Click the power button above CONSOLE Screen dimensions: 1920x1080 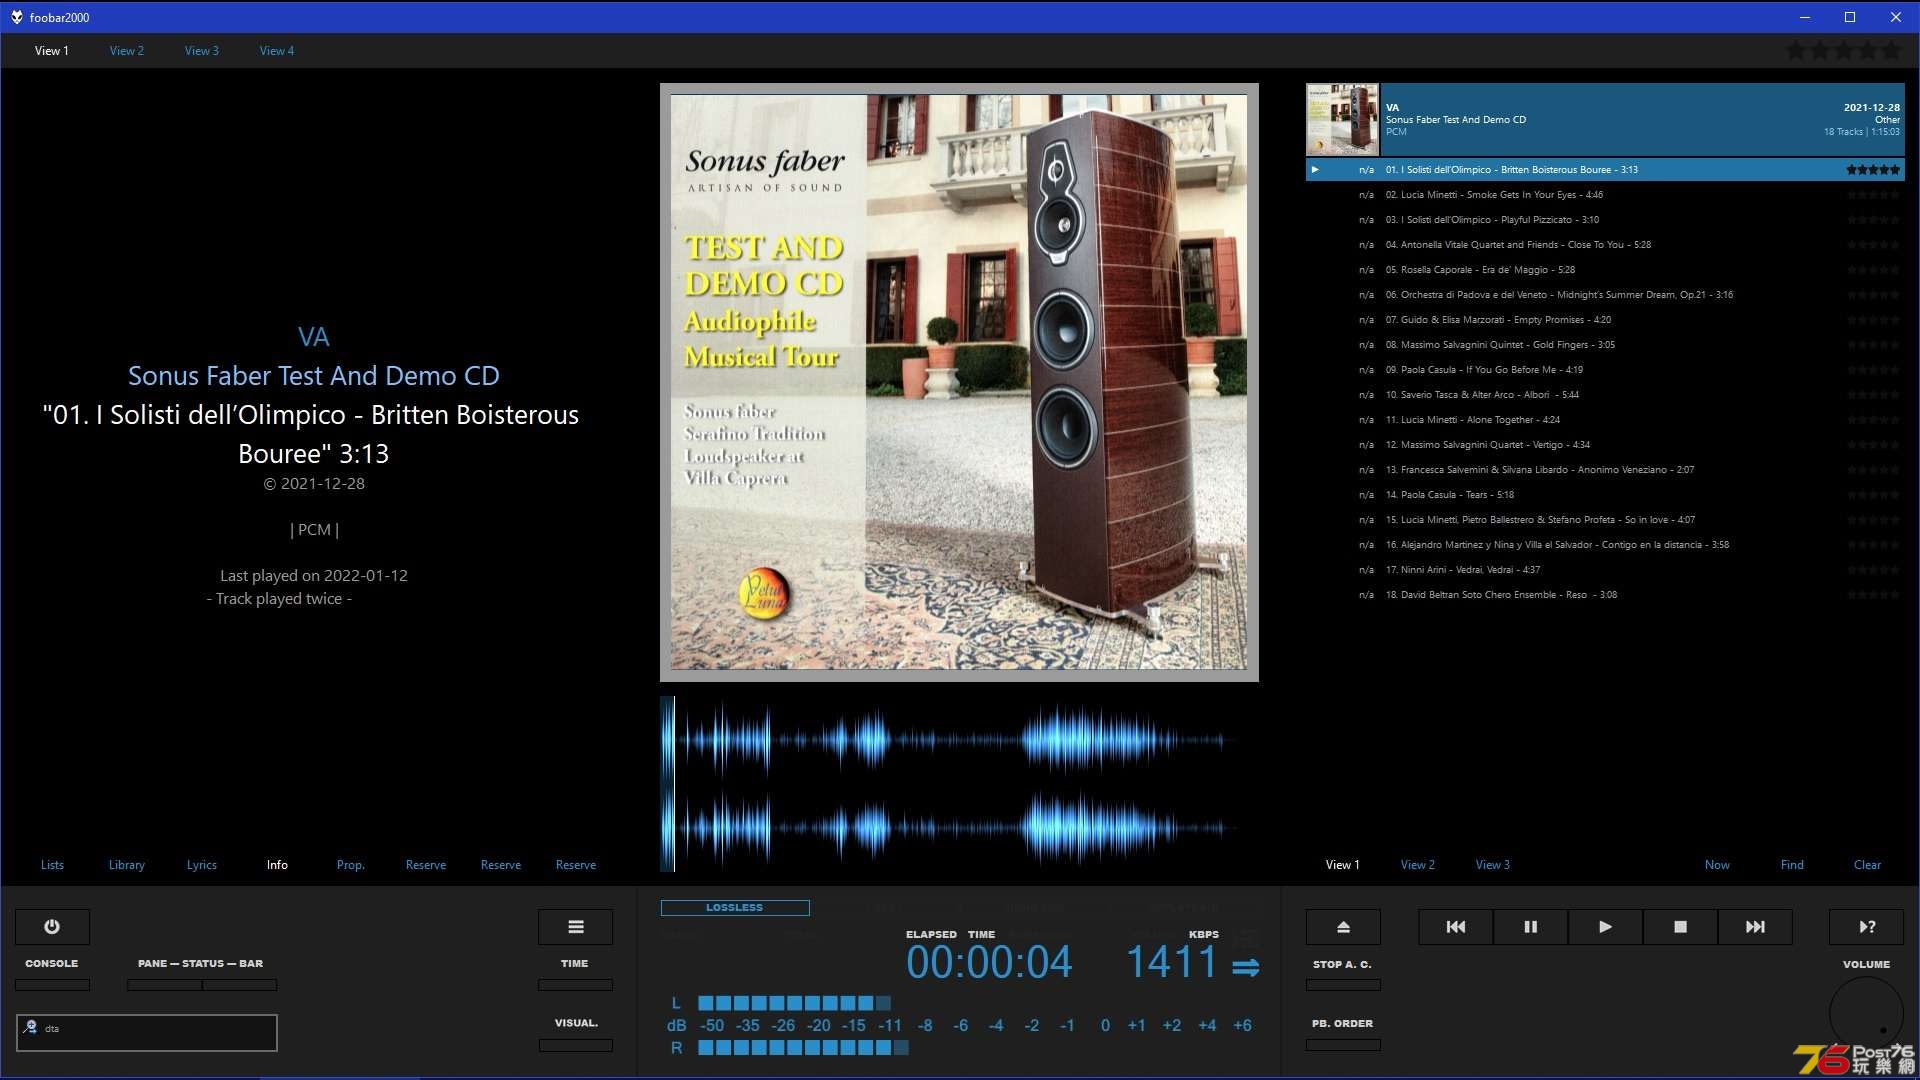[52, 927]
